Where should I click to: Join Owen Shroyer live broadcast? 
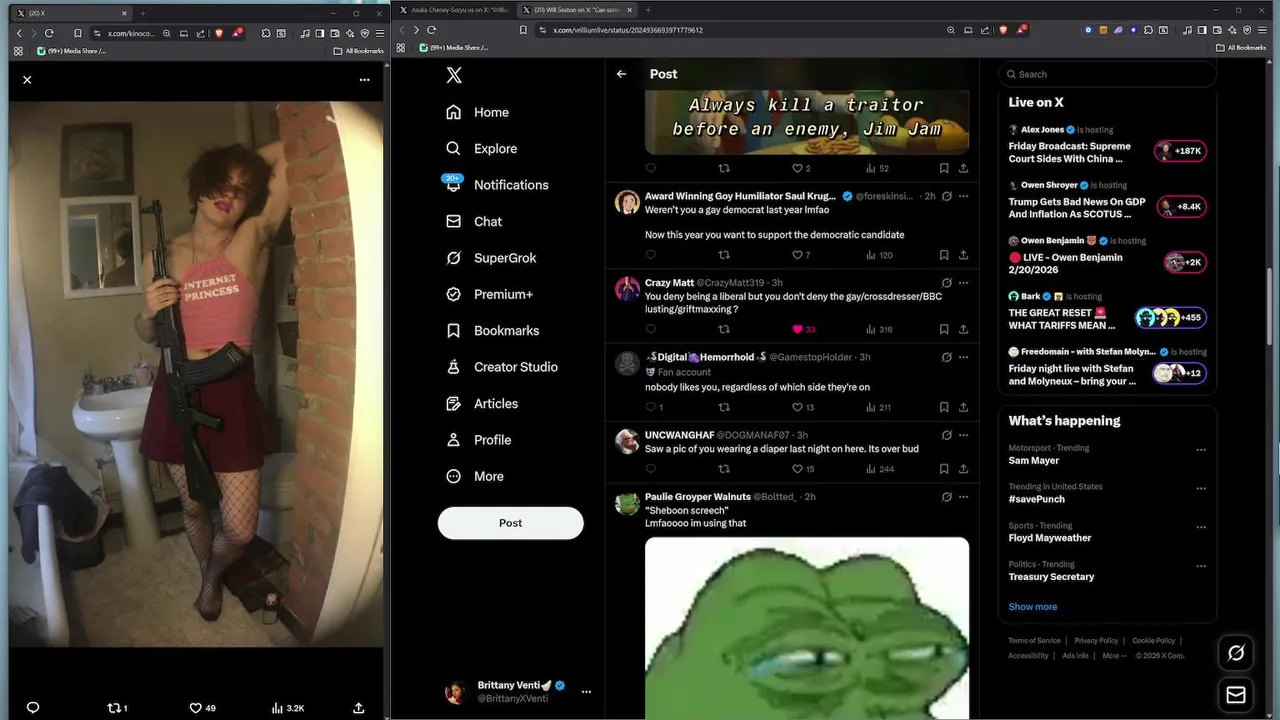click(x=1181, y=207)
